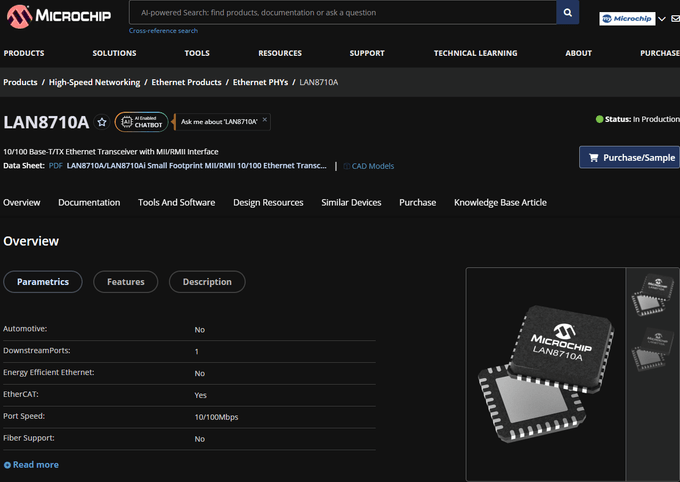The width and height of the screenshot is (680, 482).
Task: Open the TOOLS menu
Action: (197, 53)
